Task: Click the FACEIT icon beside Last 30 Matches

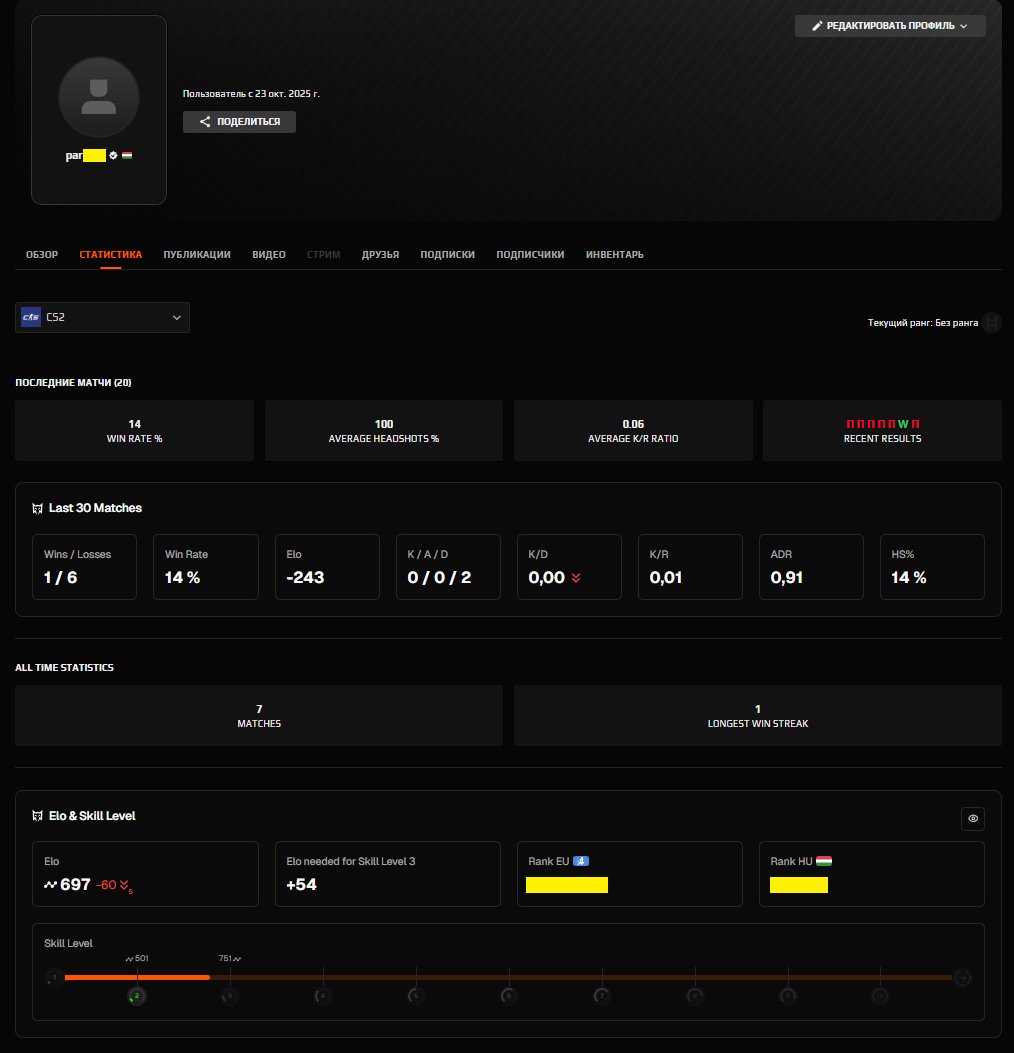Action: click(x=38, y=508)
